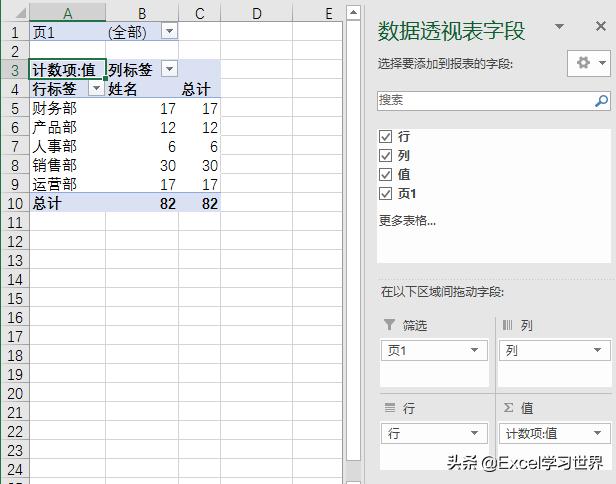
Task: Select column C header
Action: (200, 13)
